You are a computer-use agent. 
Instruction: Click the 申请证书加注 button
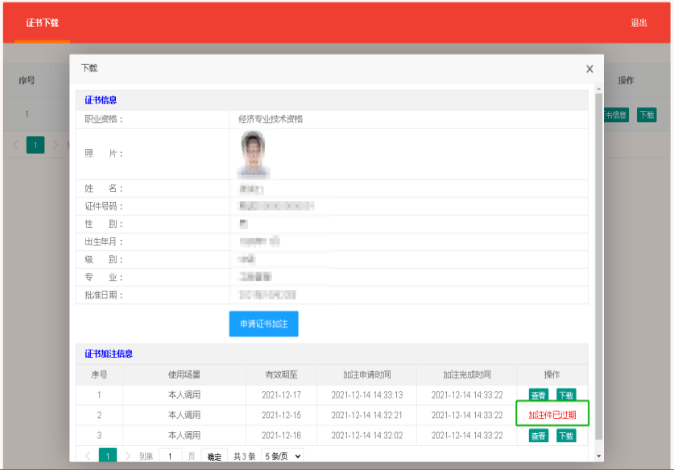click(263, 324)
